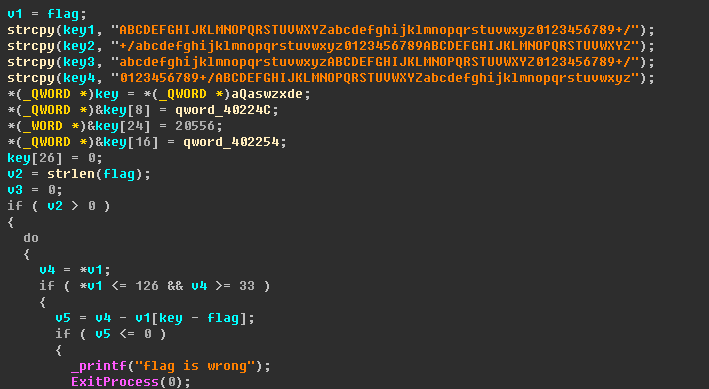Image resolution: width=709 pixels, height=389 pixels.
Task: Click key[26] array assignment
Action: click(x=35, y=158)
